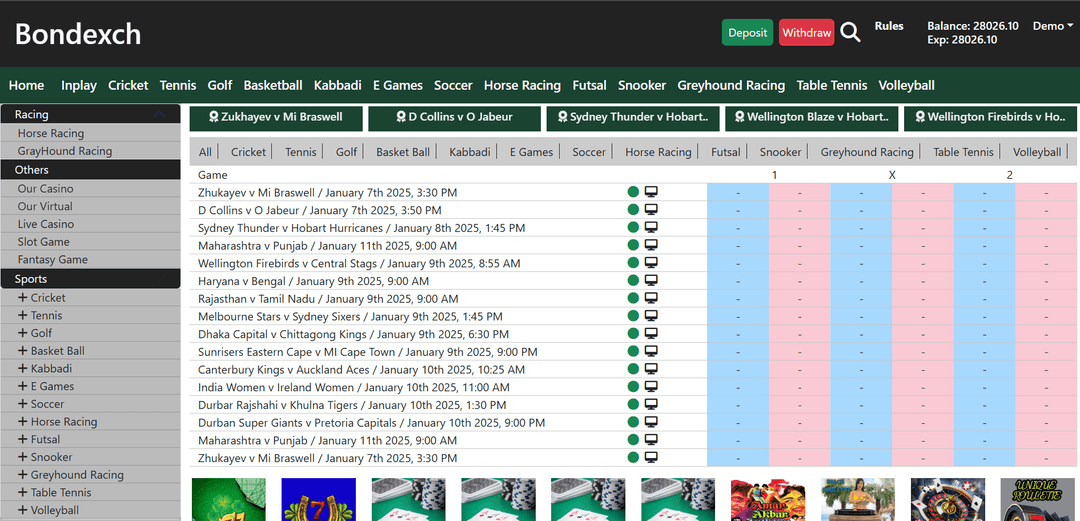Click the Zukhayev v Mi Braswell highlight button
The image size is (1080, 521).
click(x=276, y=117)
